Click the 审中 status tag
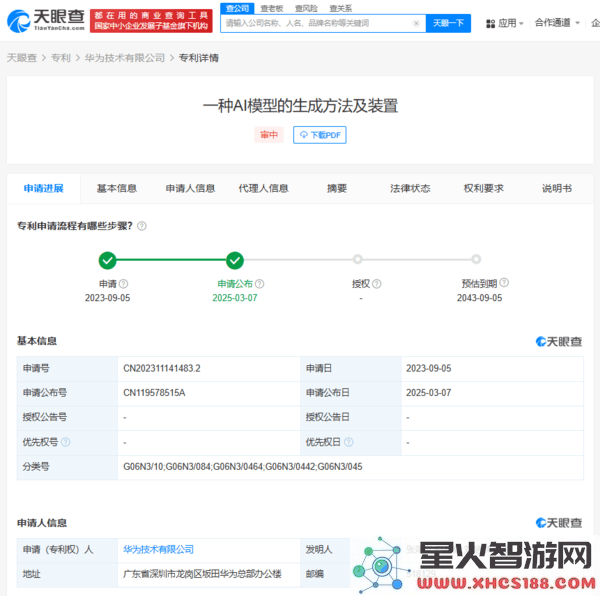 [x=269, y=135]
